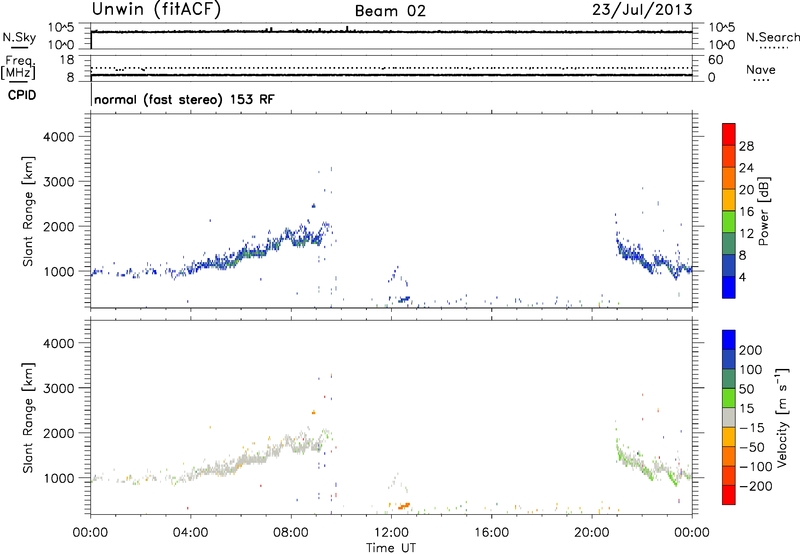The image size is (800, 554).
Task: Click the light green segment of Power colorbar
Action: pyautogui.click(x=729, y=222)
